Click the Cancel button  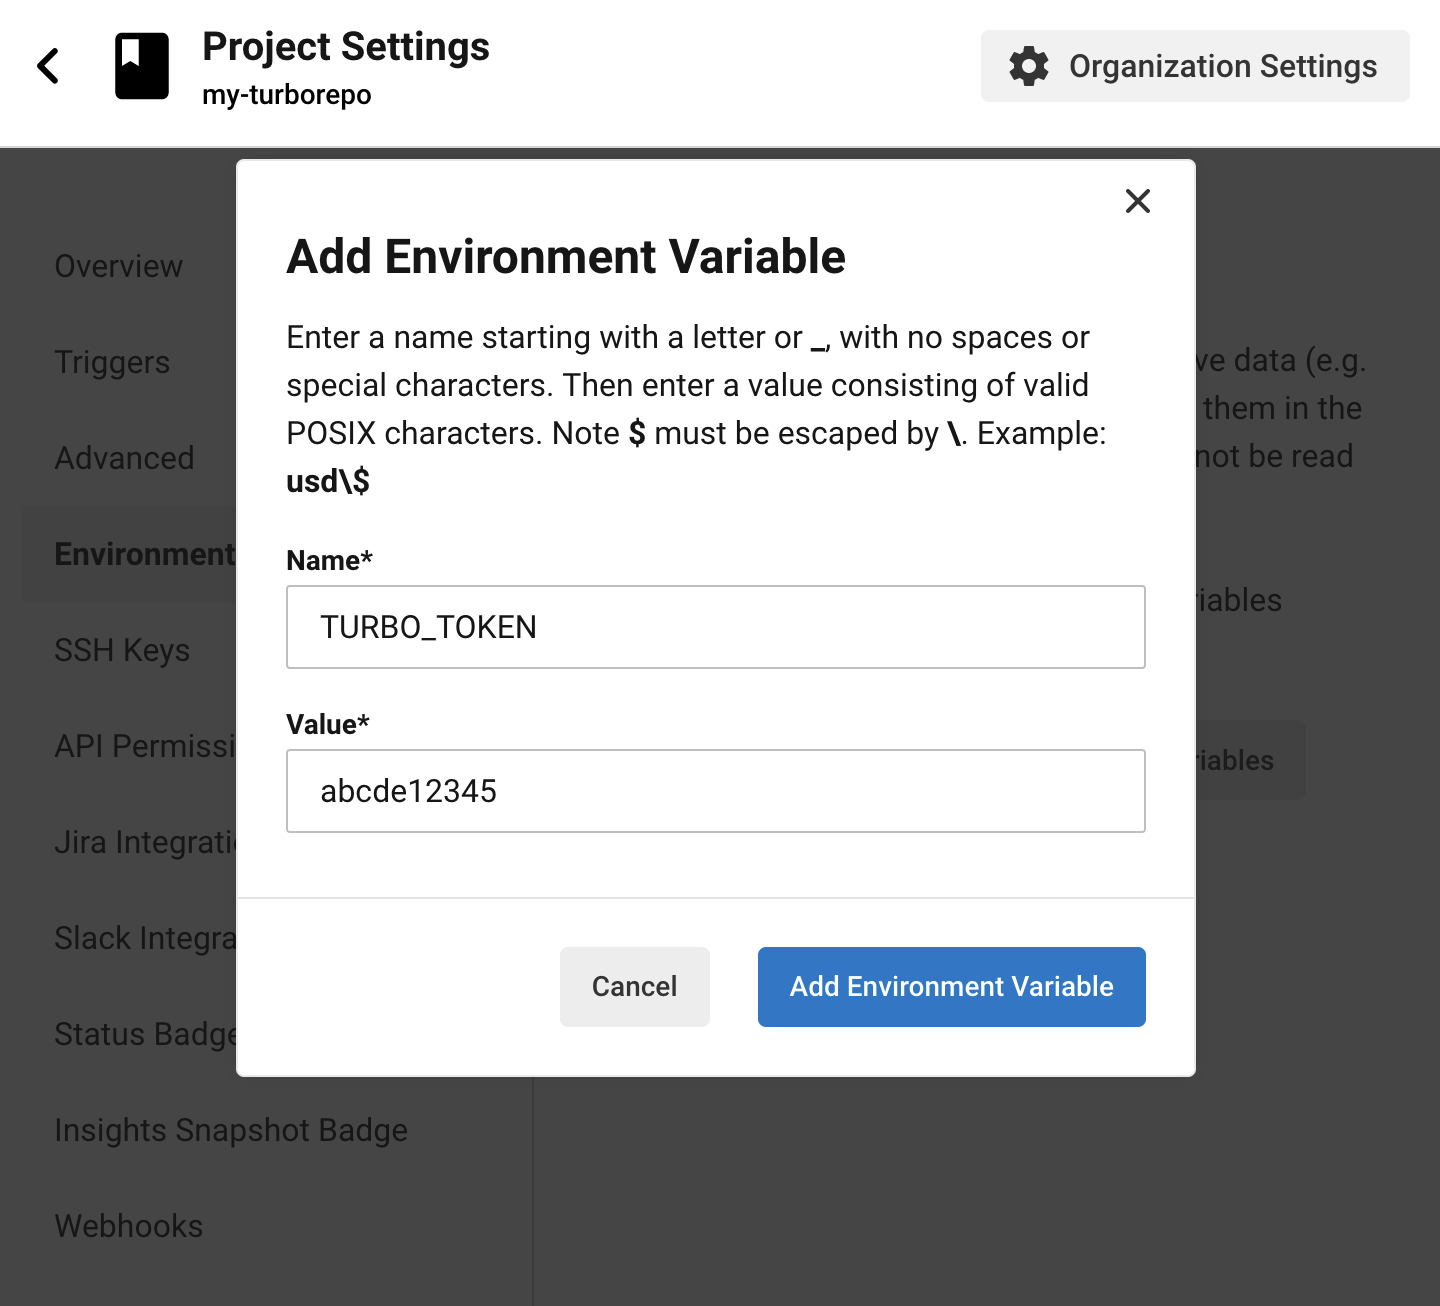pyautogui.click(x=634, y=987)
